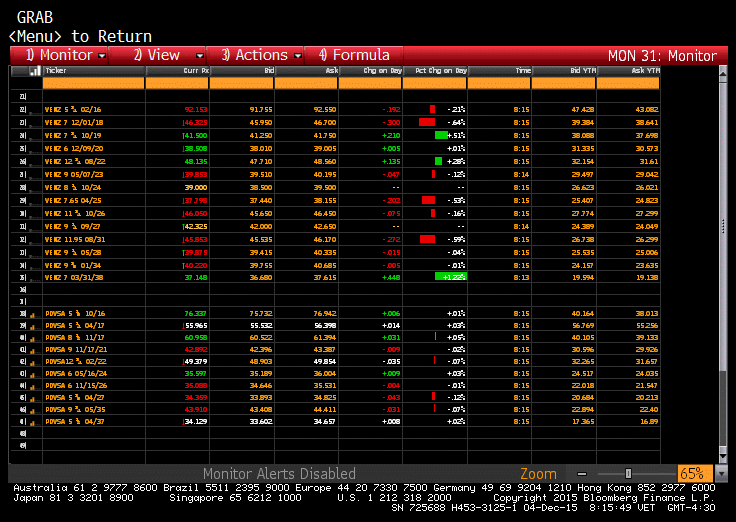This screenshot has width=736, height=522.
Task: Click the Bid YTM value 56.769
Action: pyautogui.click(x=583, y=326)
